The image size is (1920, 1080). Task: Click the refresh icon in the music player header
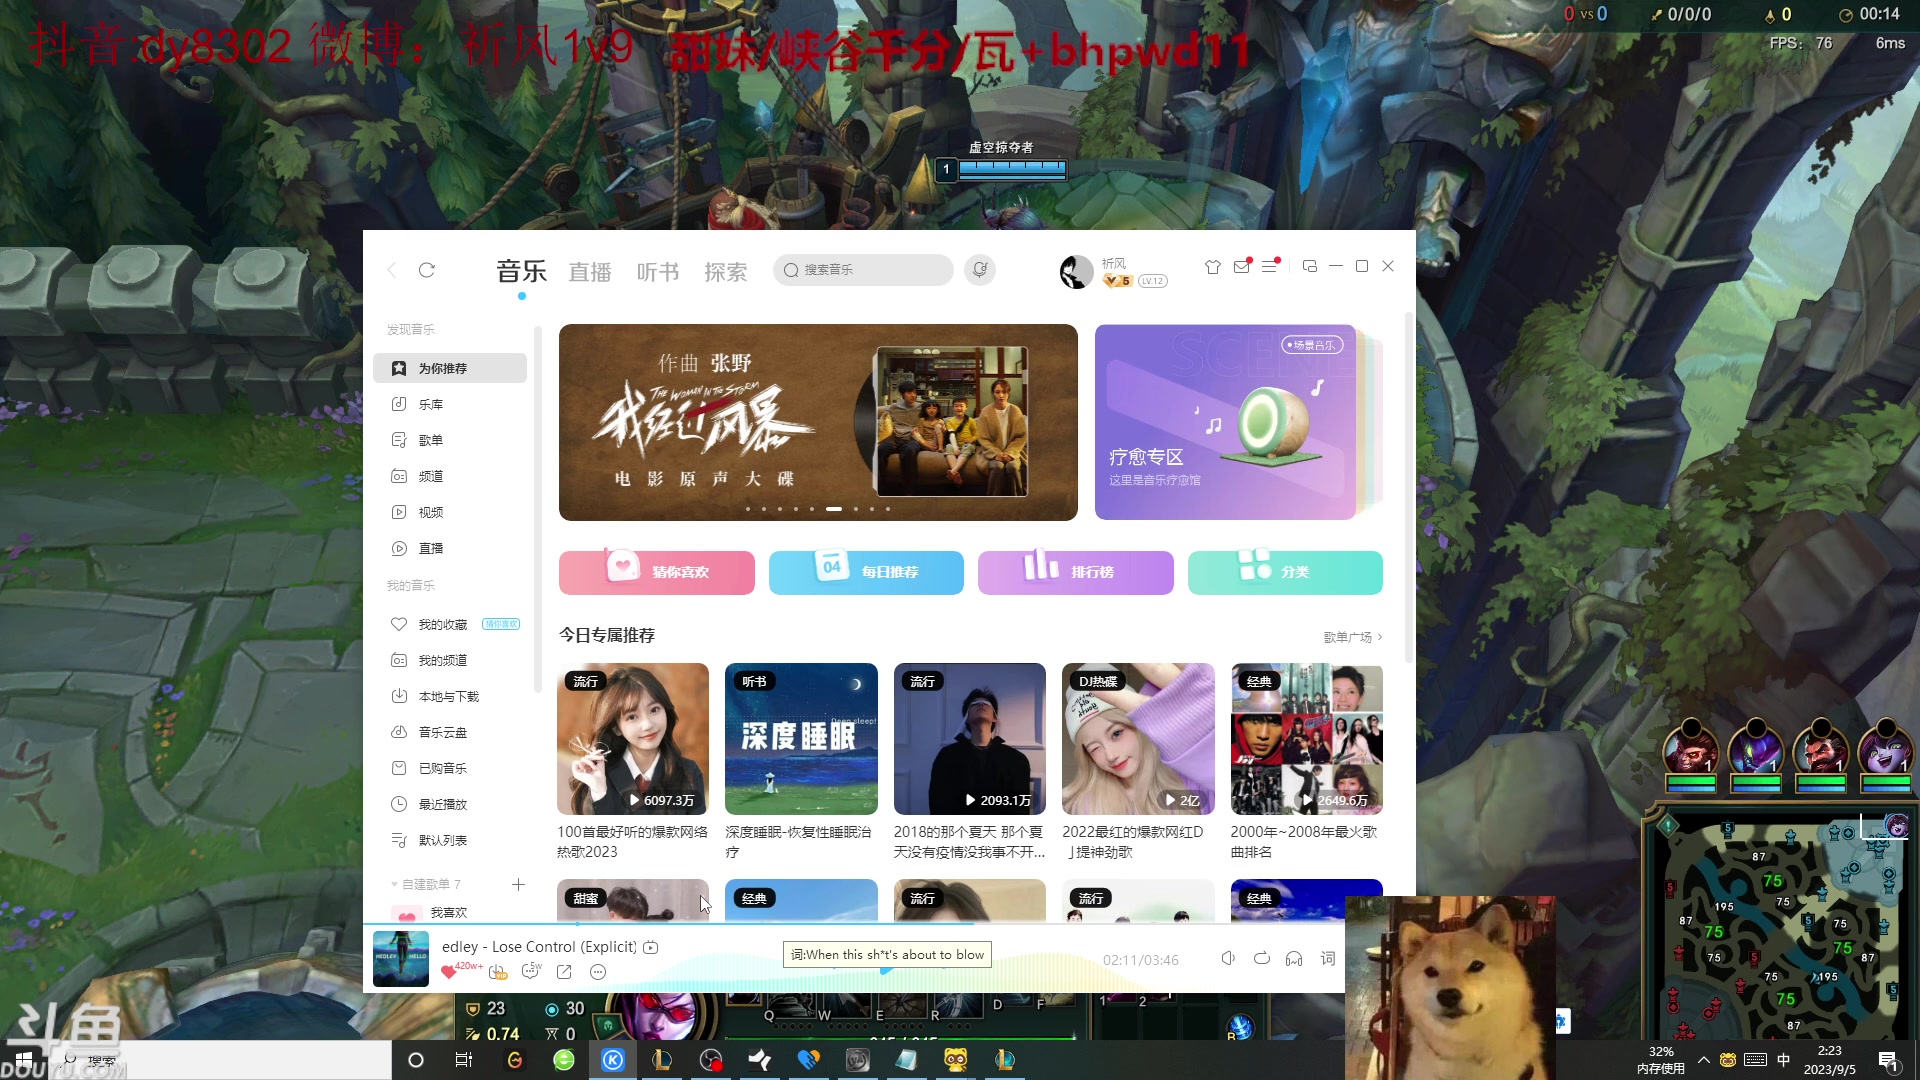coord(427,270)
